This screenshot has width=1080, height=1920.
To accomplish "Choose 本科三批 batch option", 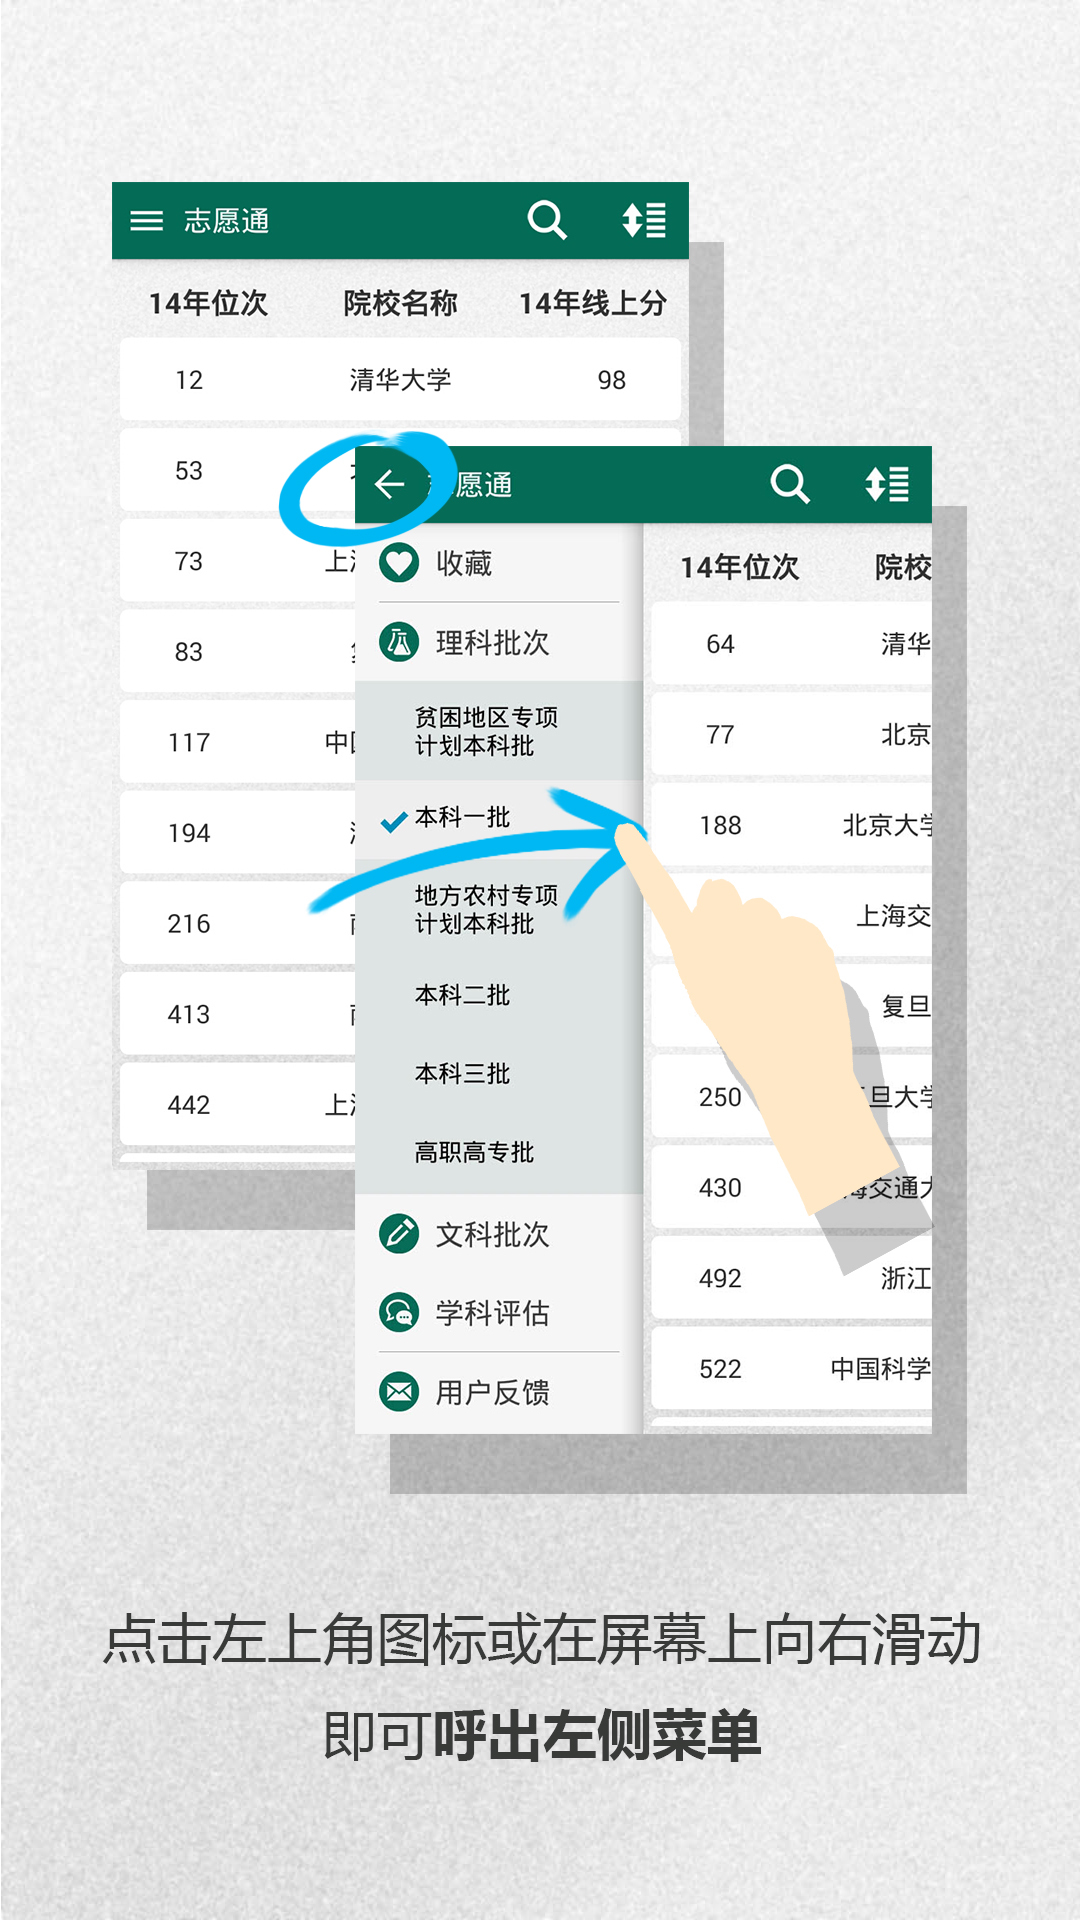I will point(462,1073).
